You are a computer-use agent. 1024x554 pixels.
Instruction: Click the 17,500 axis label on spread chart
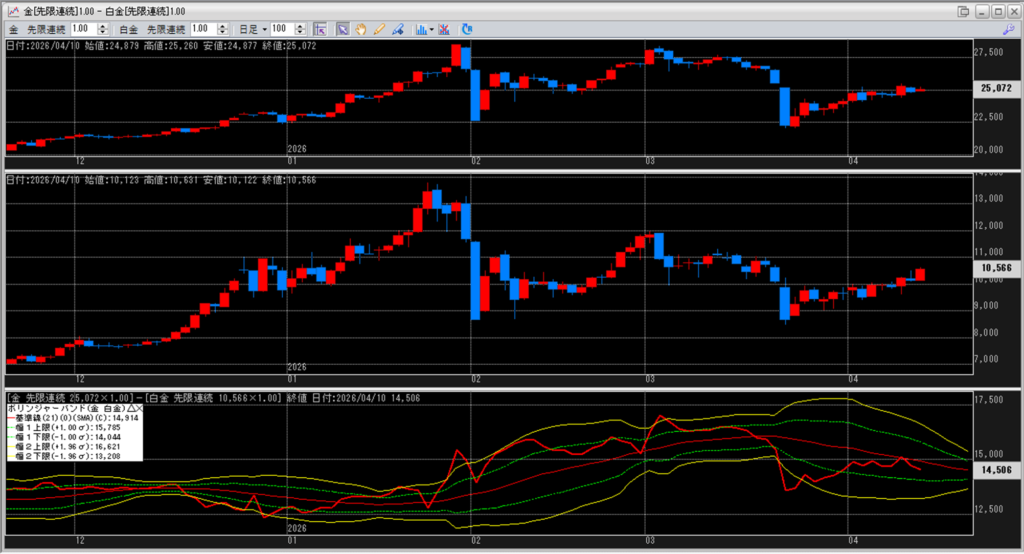pyautogui.click(x=988, y=400)
